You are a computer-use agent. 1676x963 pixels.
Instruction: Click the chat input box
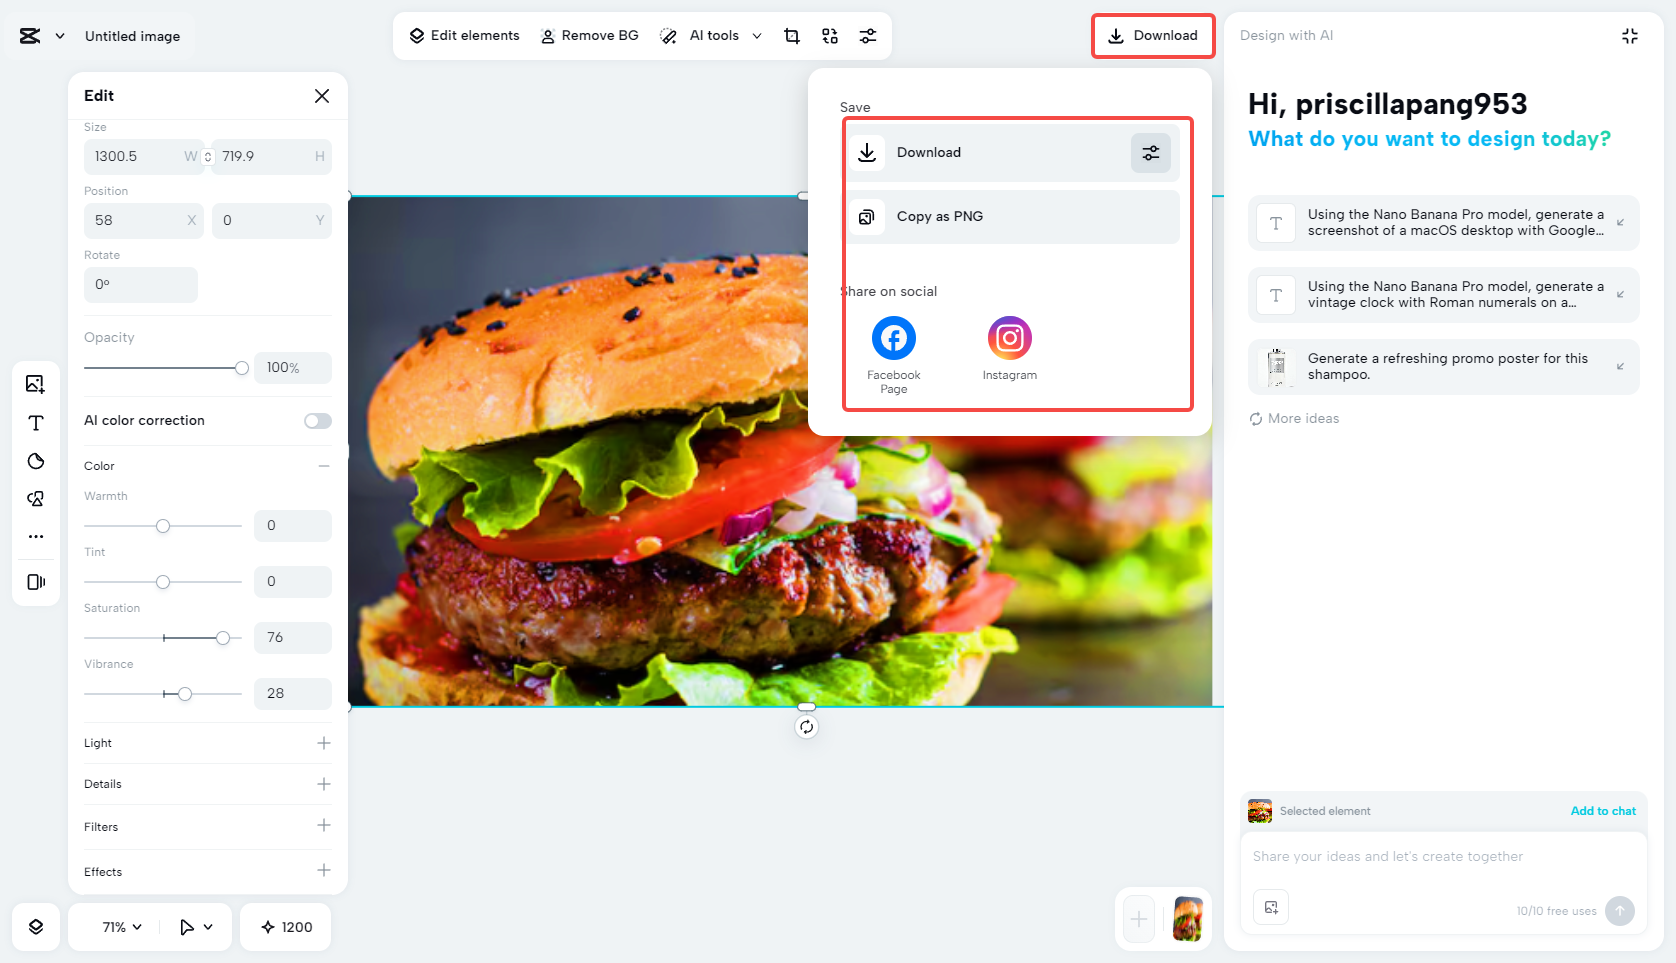click(1443, 858)
